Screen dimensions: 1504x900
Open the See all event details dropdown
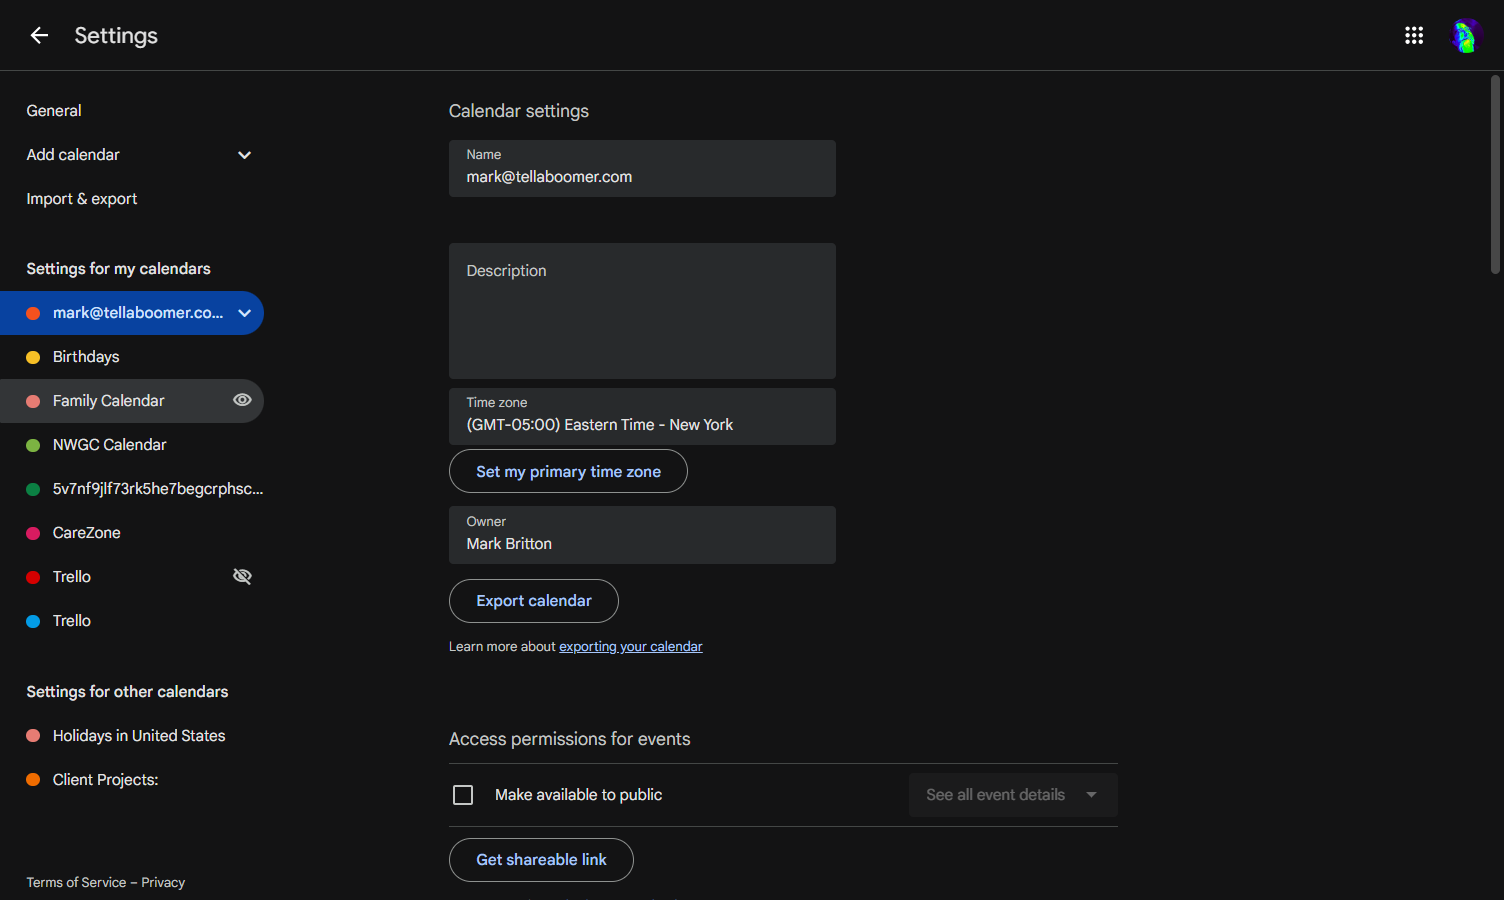(x=1013, y=795)
